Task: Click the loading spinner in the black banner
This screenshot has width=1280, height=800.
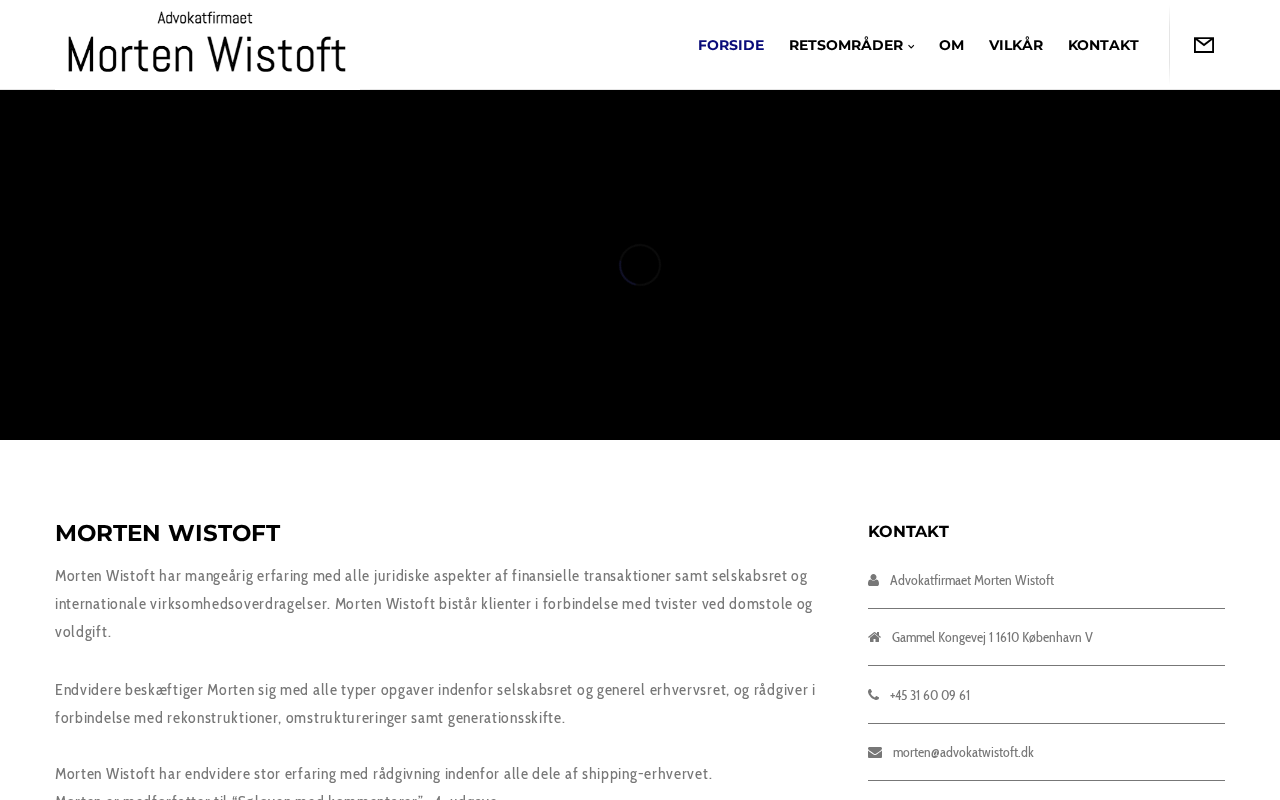Action: (x=640, y=265)
